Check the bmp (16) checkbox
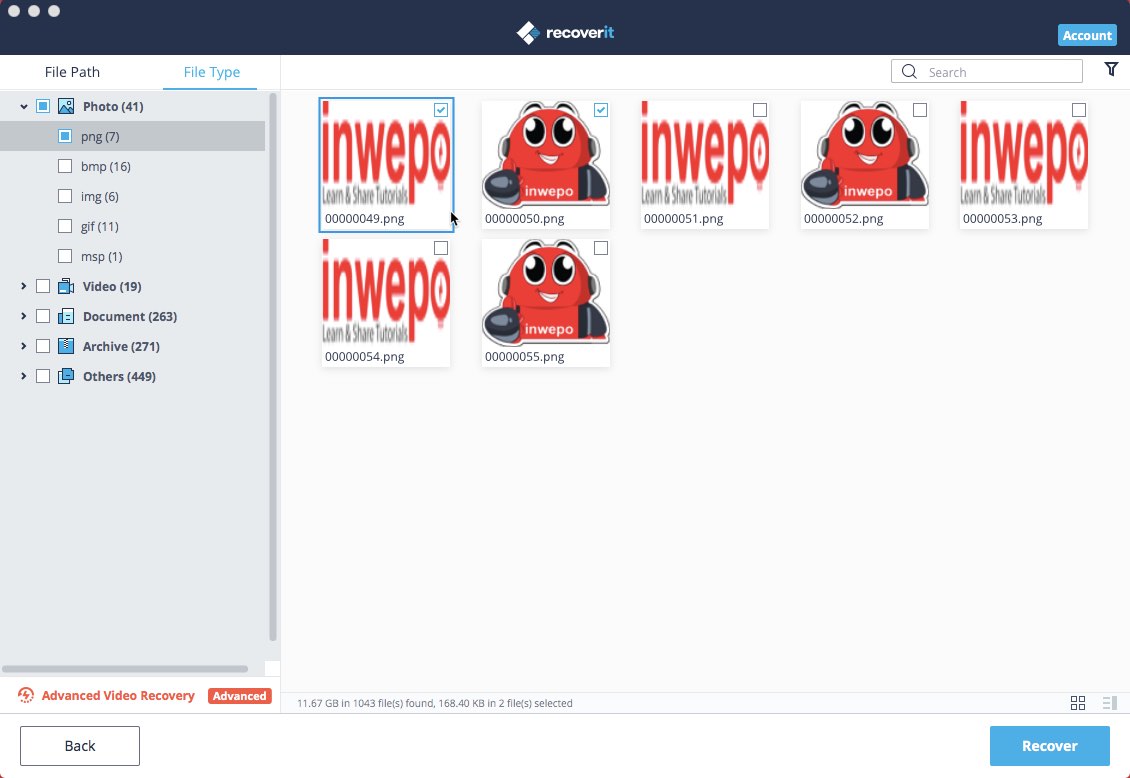 click(x=65, y=166)
